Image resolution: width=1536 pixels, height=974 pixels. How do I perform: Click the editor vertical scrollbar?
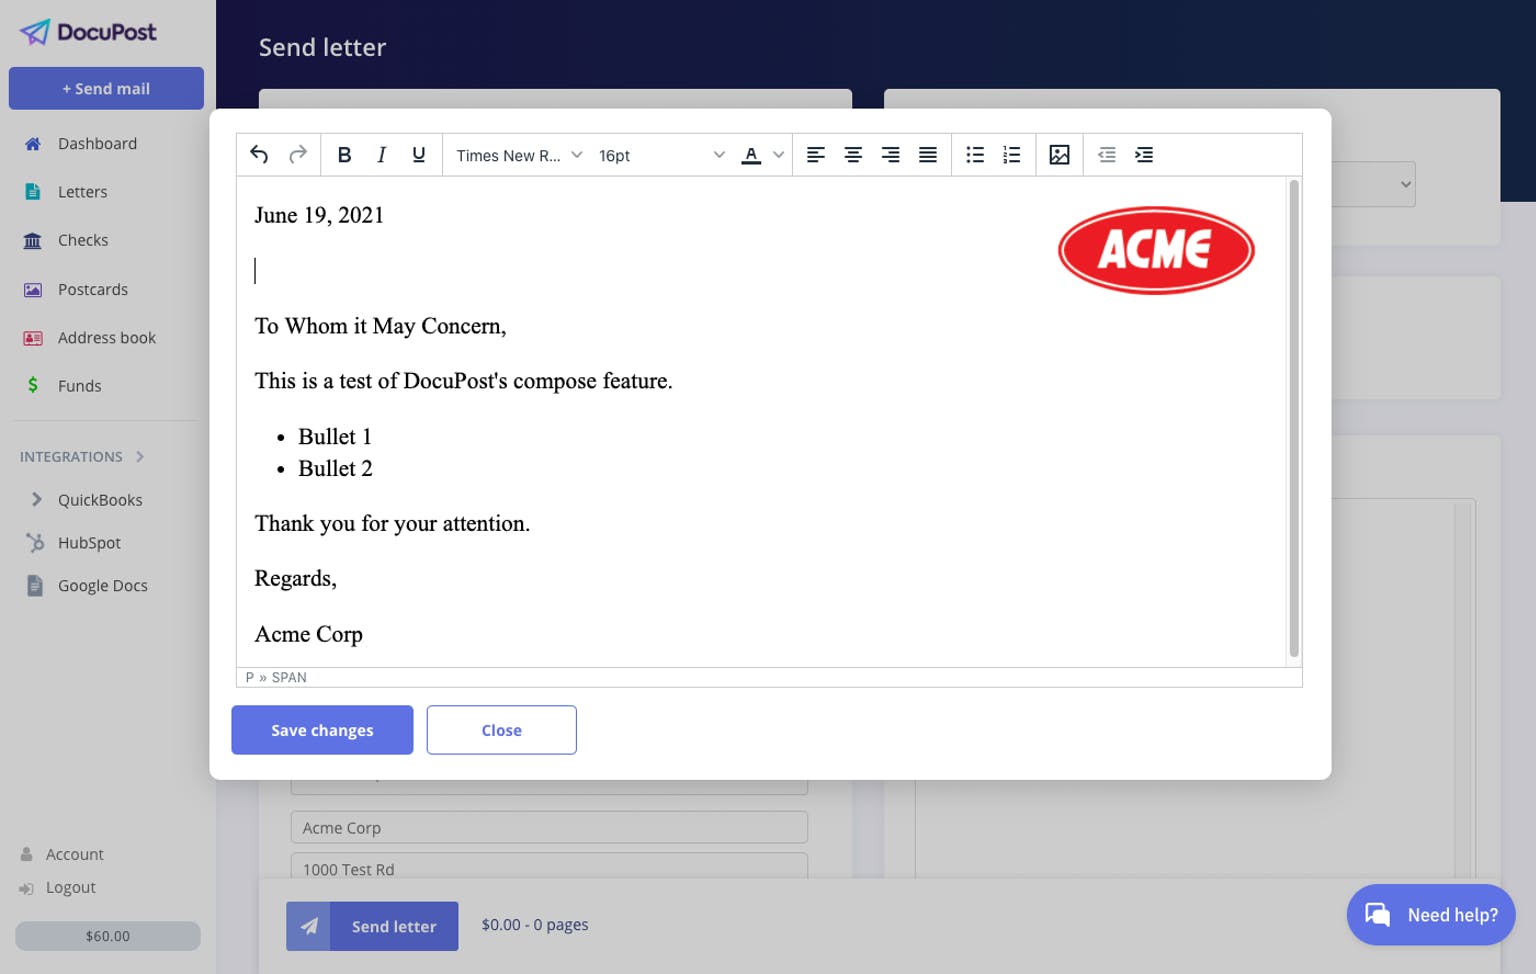pos(1294,418)
